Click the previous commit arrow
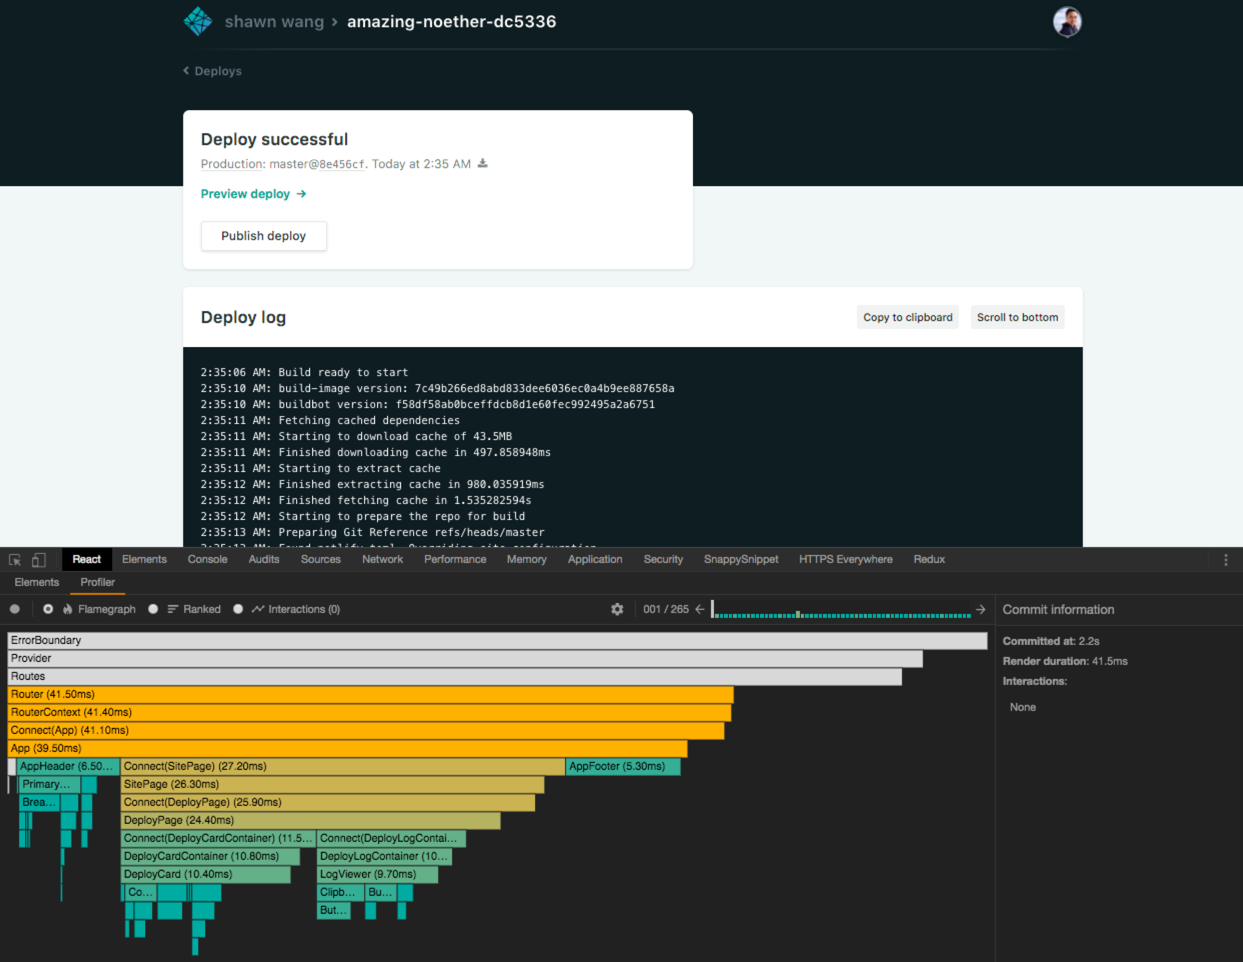Viewport: 1243px width, 962px height. point(700,609)
